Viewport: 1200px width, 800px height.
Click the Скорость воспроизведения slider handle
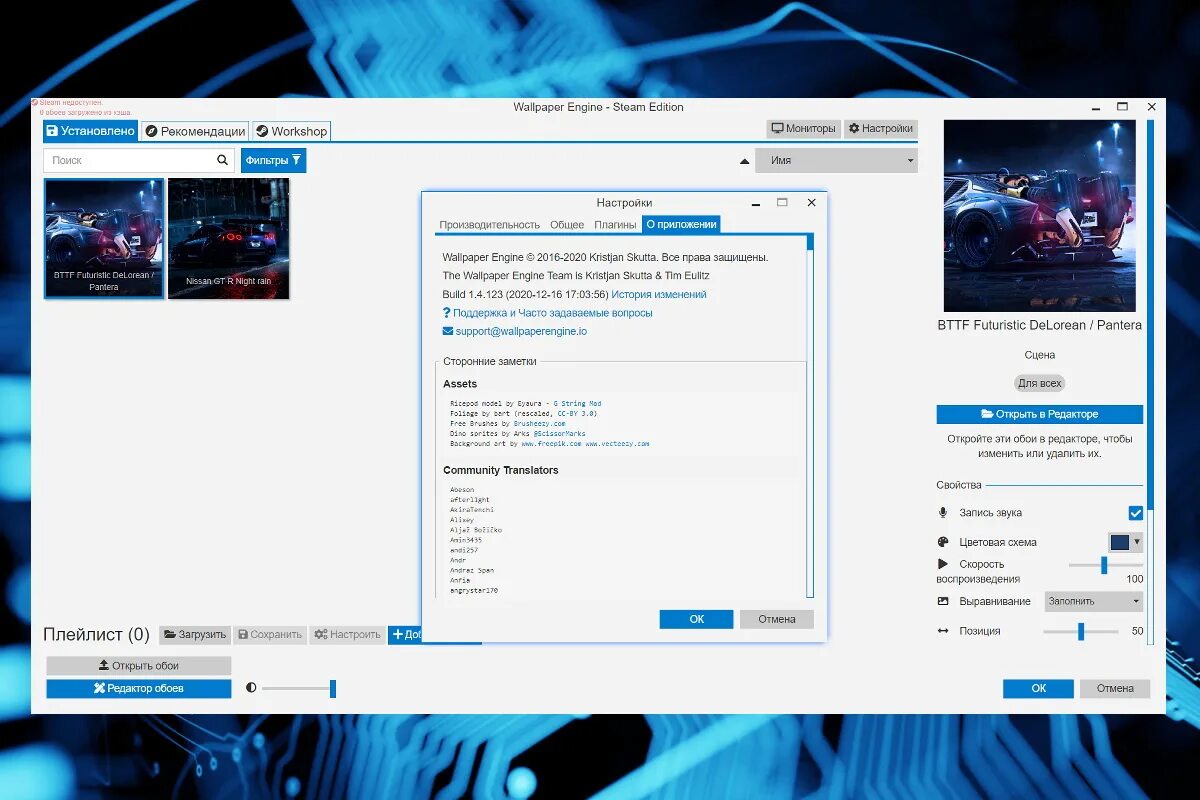click(1104, 565)
